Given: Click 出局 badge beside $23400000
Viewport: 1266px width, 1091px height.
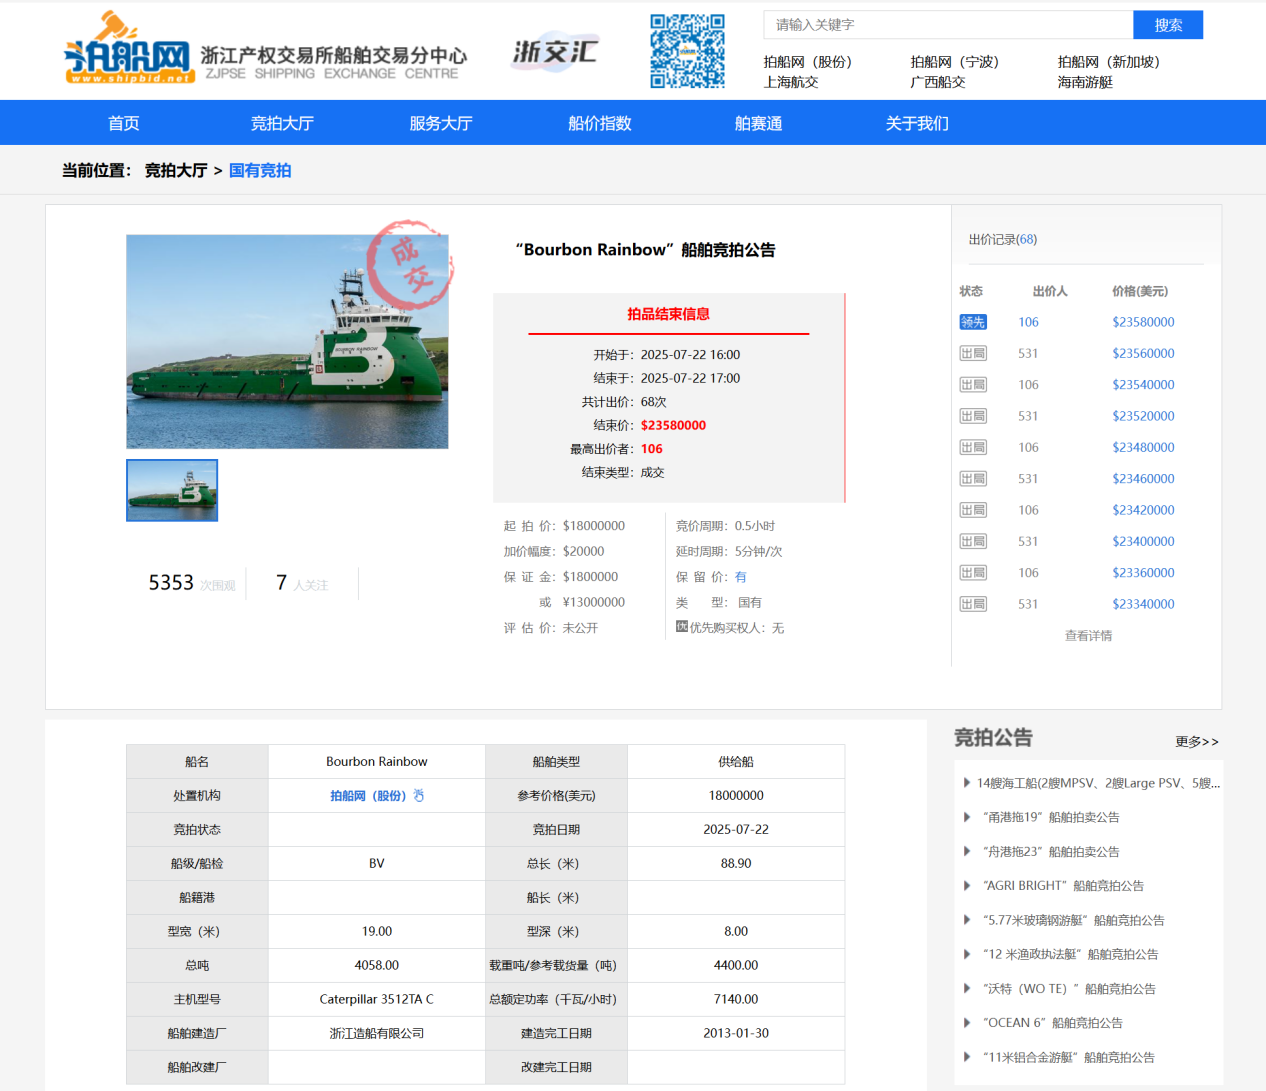Looking at the screenshot, I should click(973, 541).
